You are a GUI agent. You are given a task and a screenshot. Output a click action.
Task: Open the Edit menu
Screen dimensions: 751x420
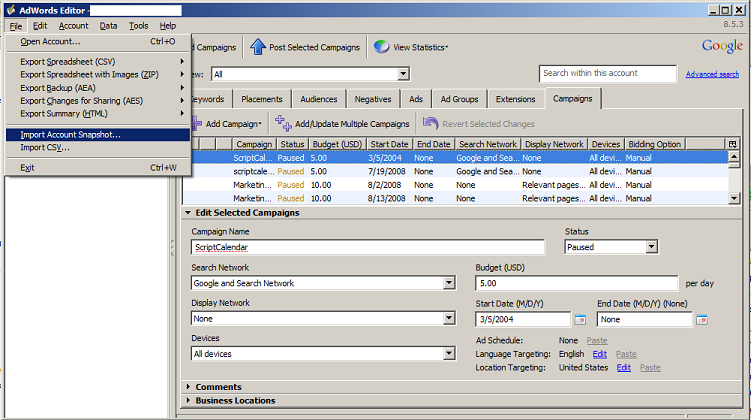pyautogui.click(x=40, y=26)
